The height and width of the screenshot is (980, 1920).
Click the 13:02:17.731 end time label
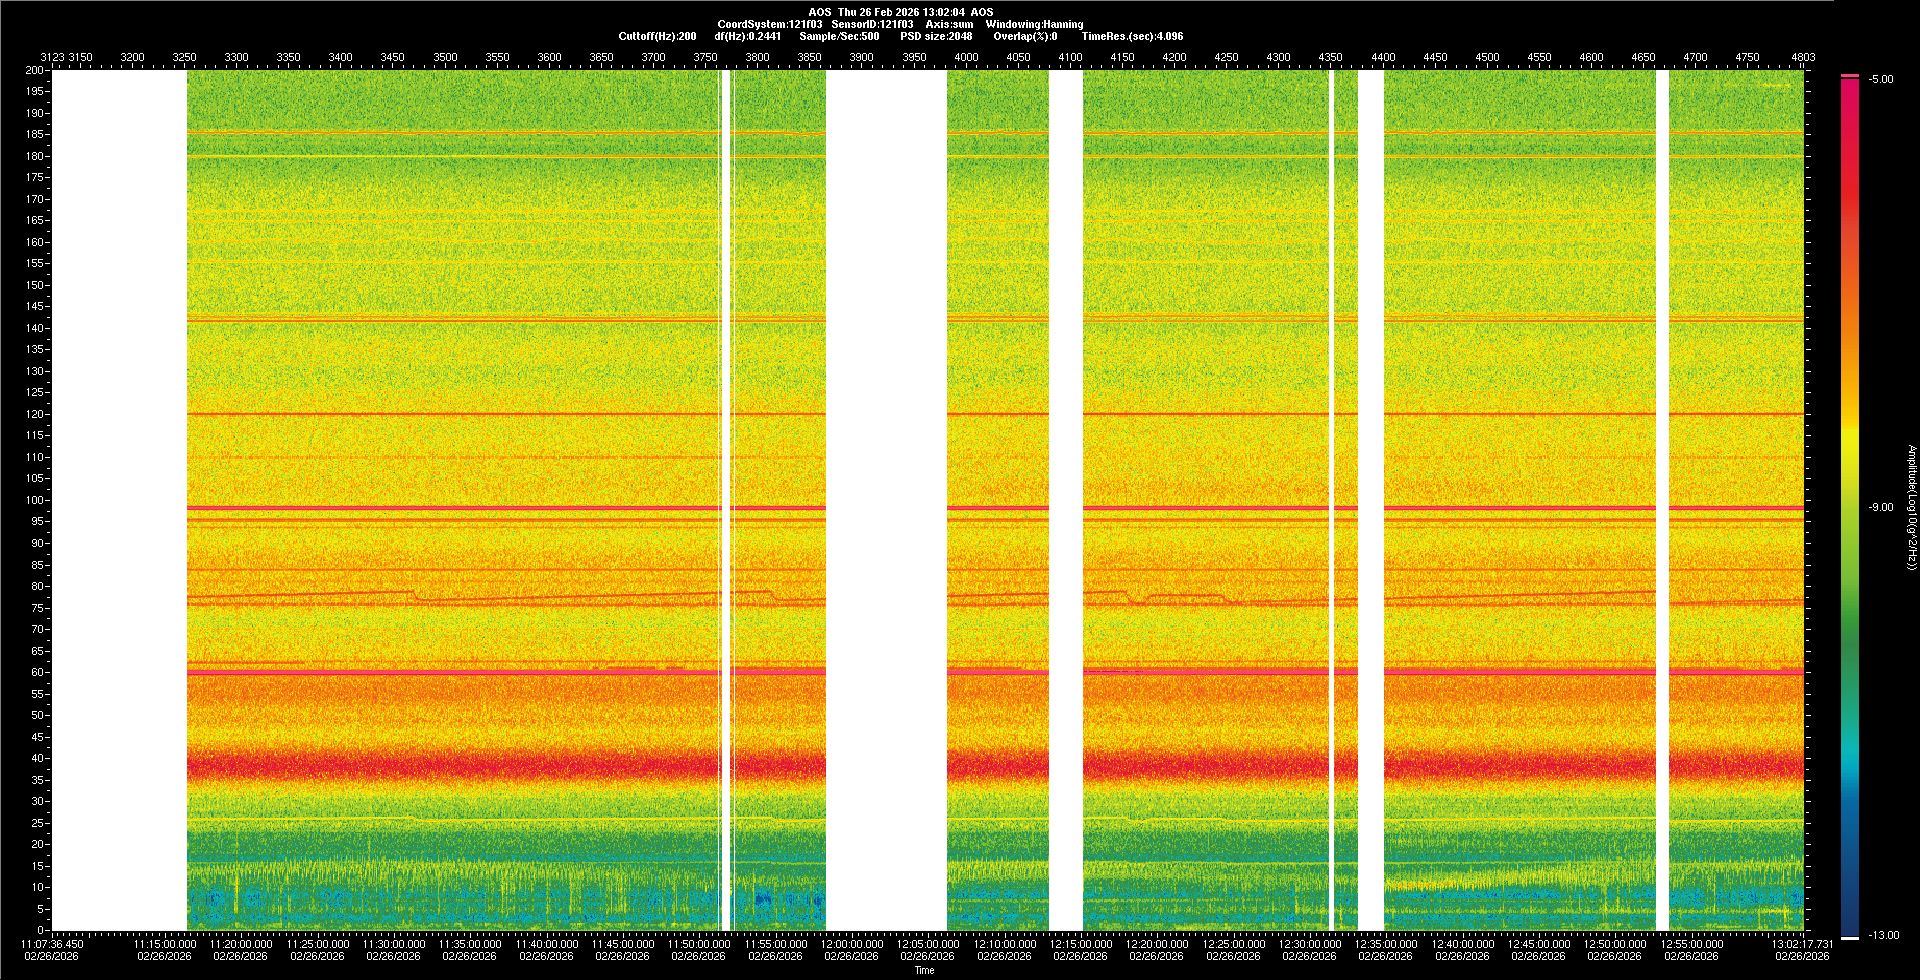(1802, 943)
